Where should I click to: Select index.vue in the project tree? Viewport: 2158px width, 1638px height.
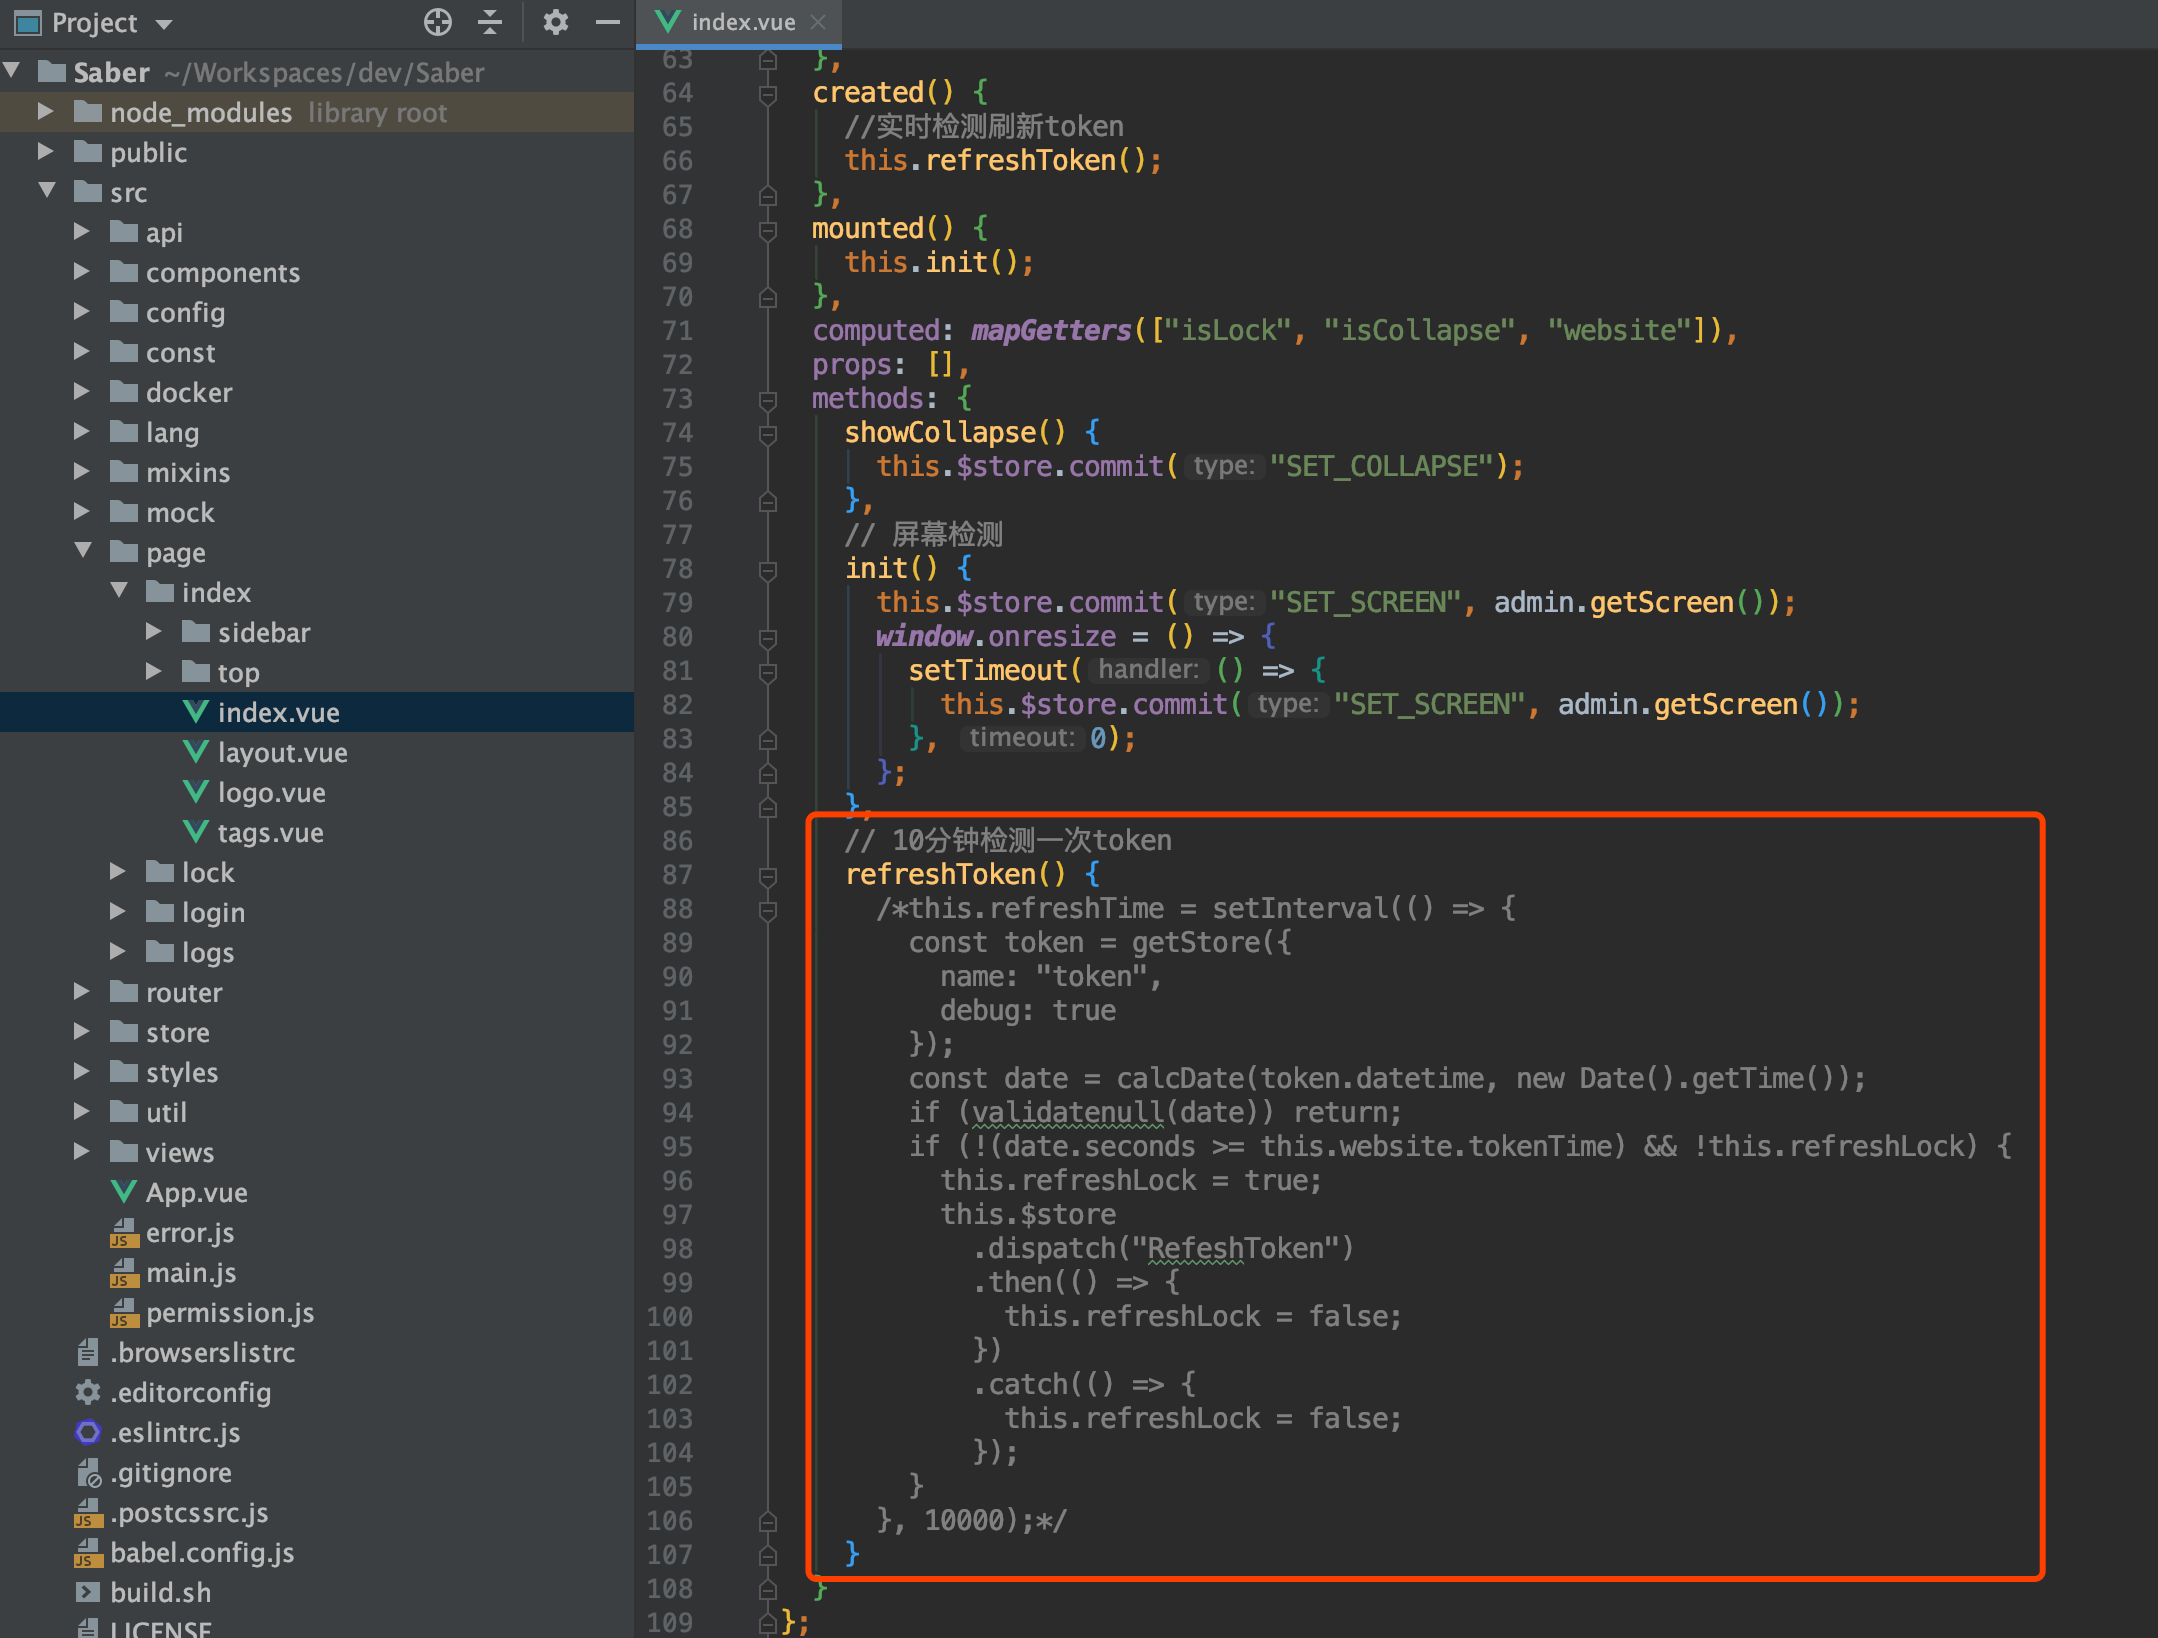(316, 712)
